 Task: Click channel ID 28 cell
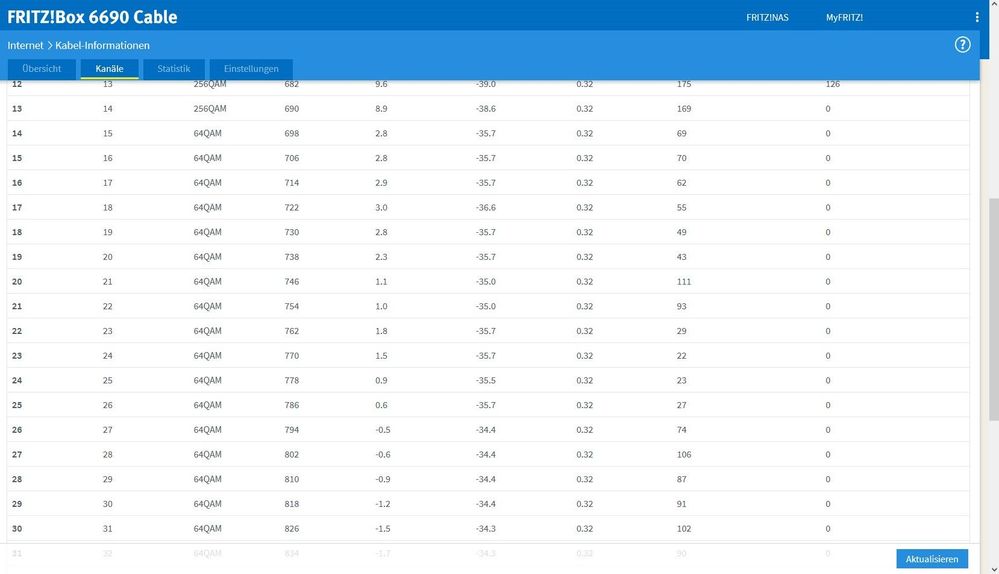click(108, 454)
